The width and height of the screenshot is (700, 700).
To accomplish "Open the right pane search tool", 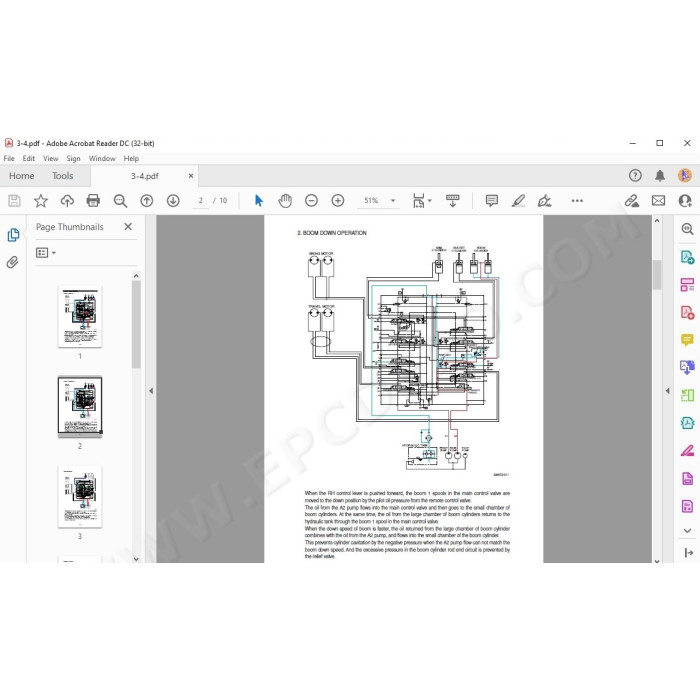I will tap(688, 229).
